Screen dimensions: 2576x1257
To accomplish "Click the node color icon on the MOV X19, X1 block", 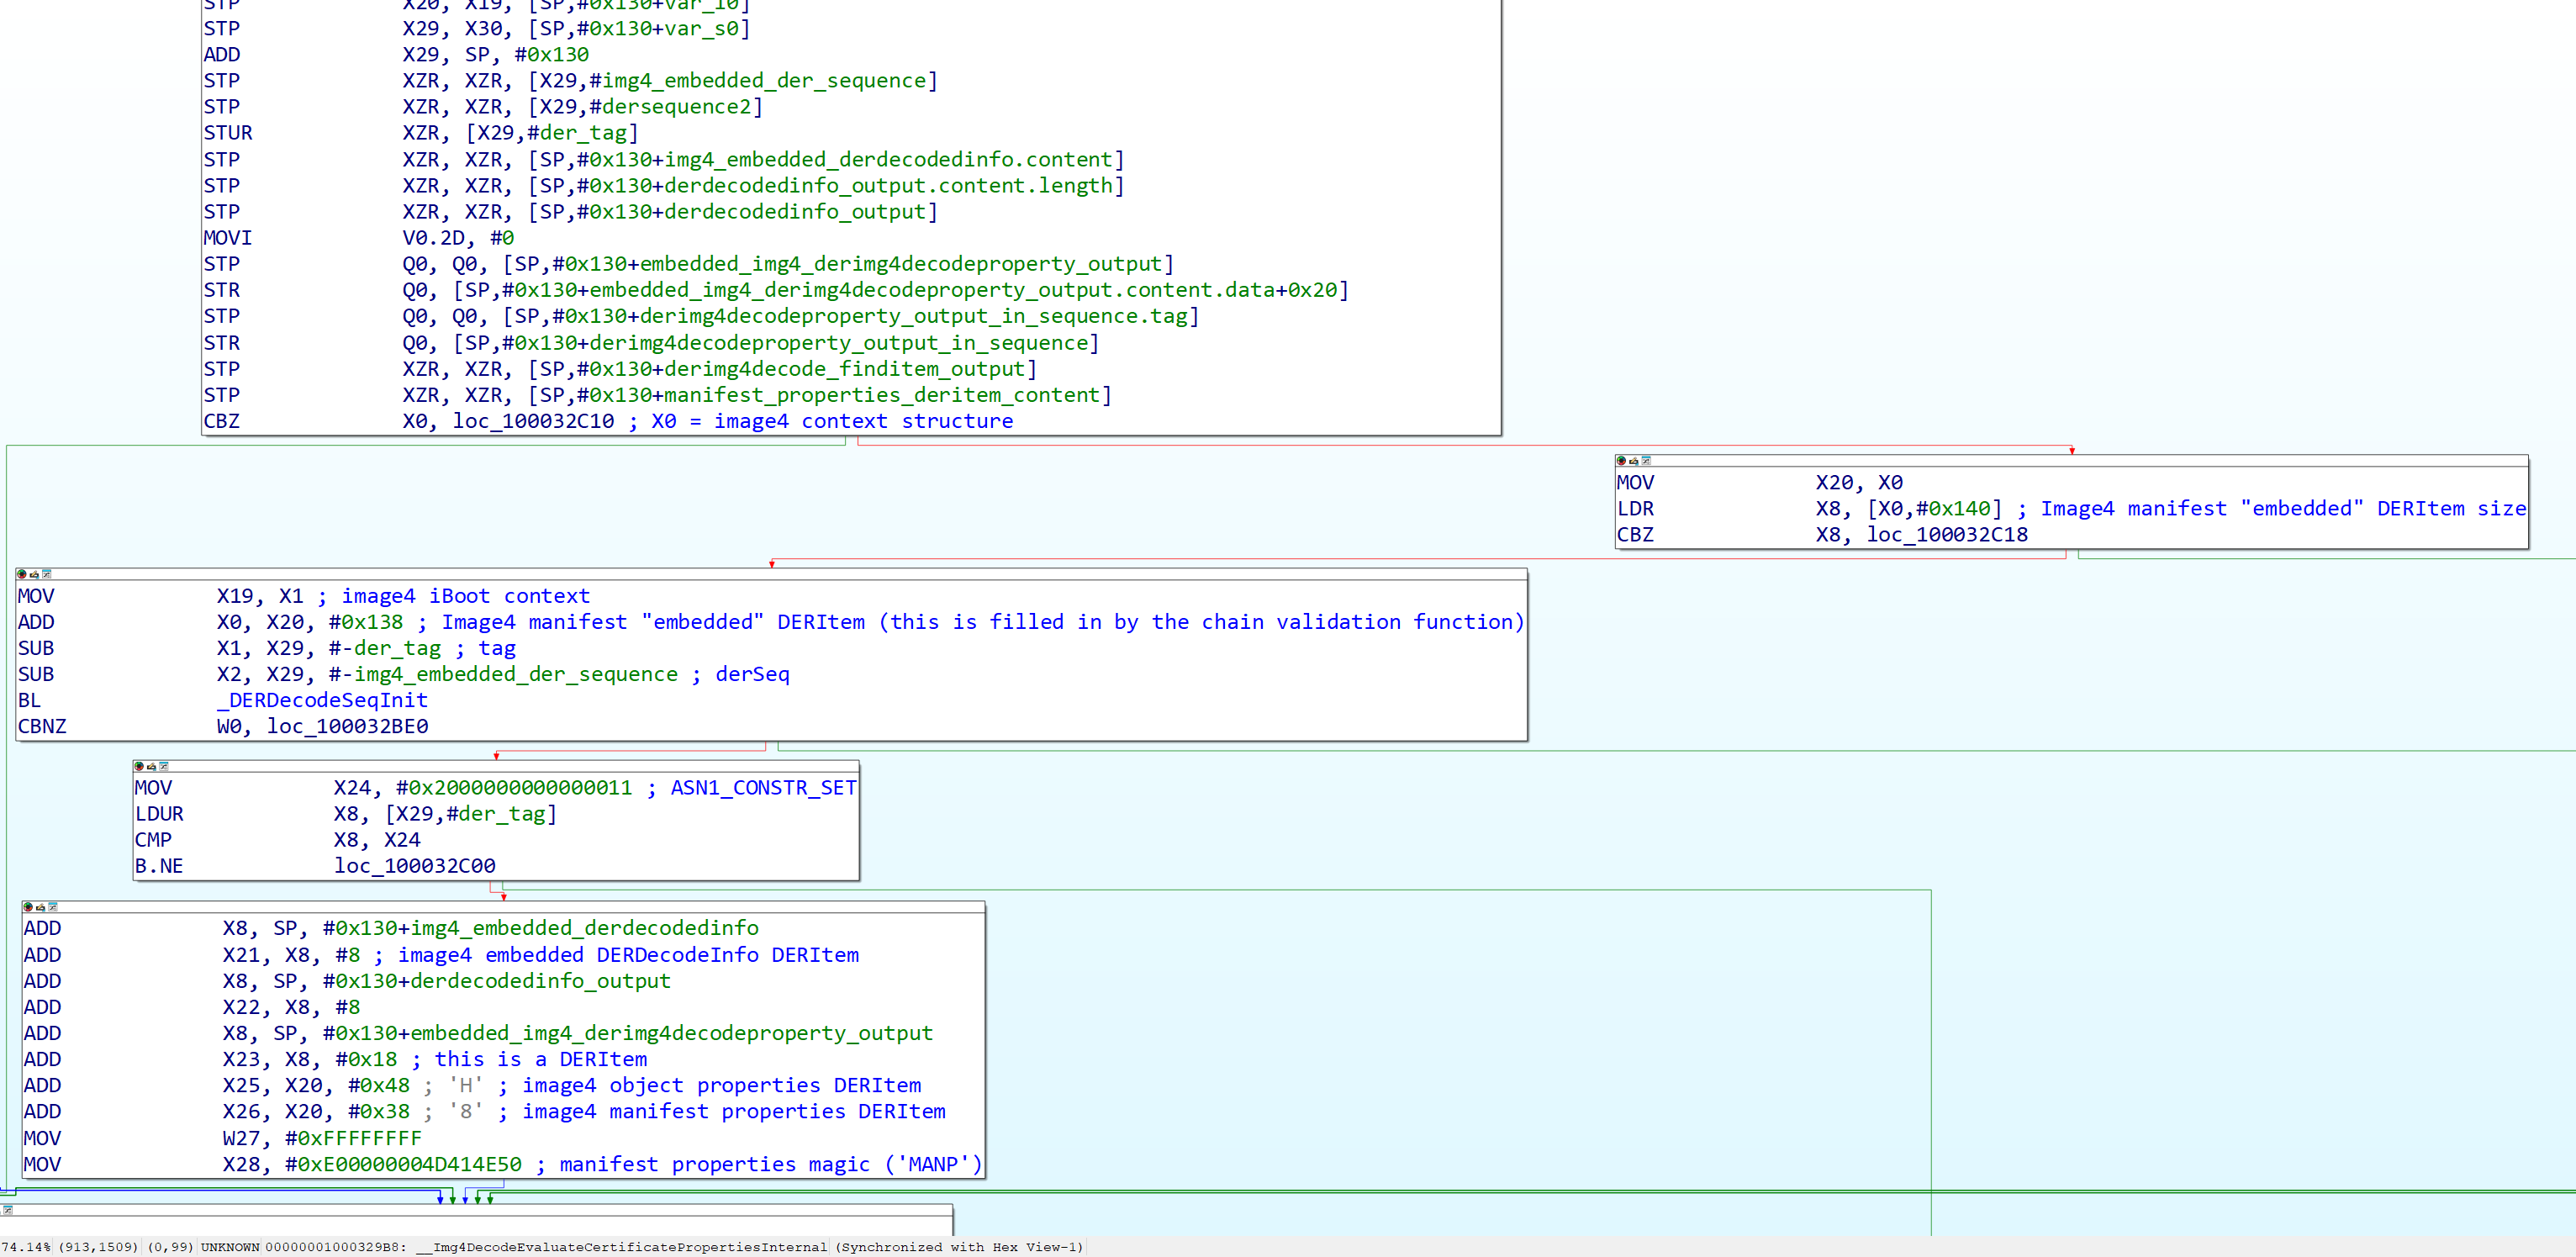I will pyautogui.click(x=22, y=574).
